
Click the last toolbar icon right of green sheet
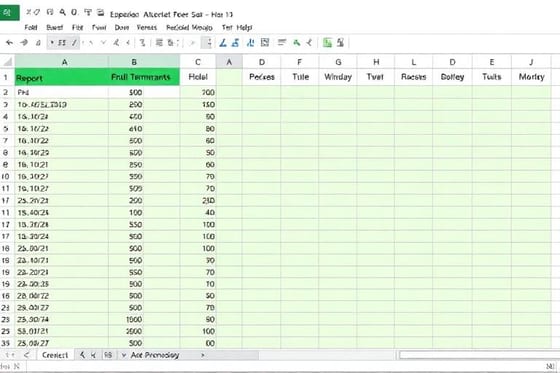[340, 43]
